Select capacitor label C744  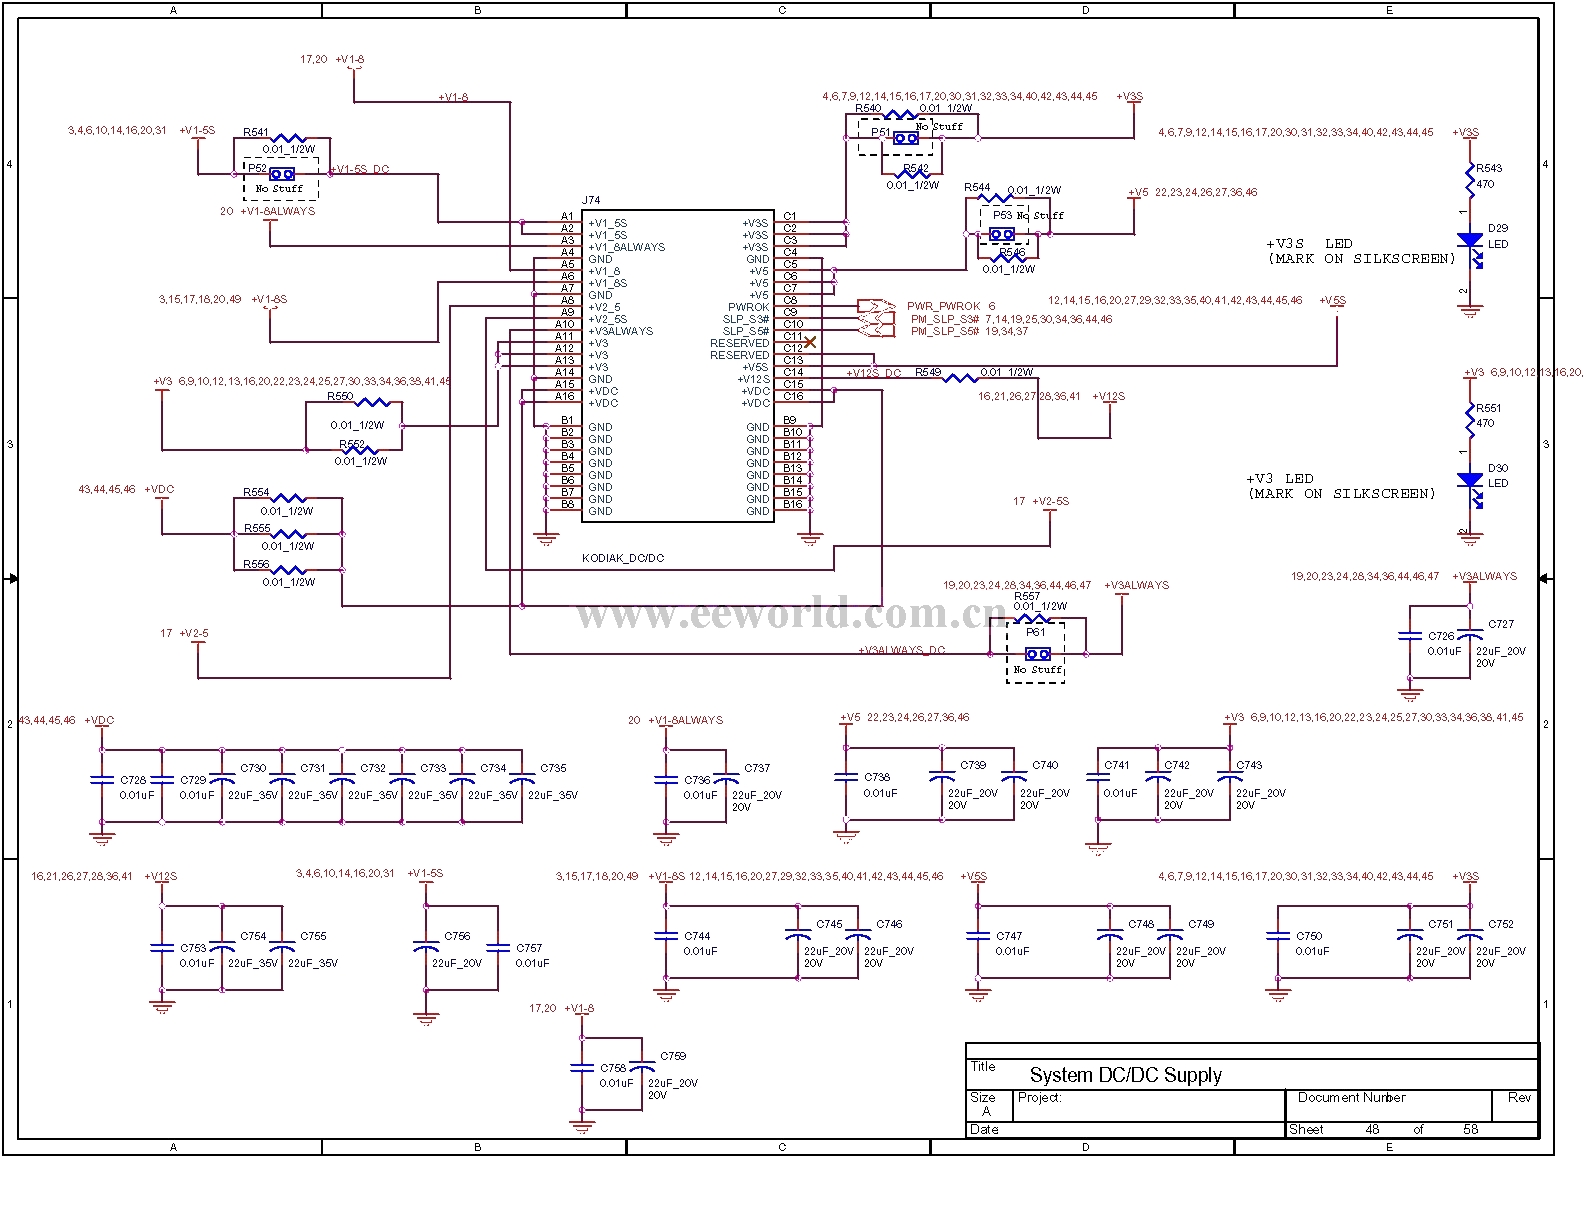[697, 936]
